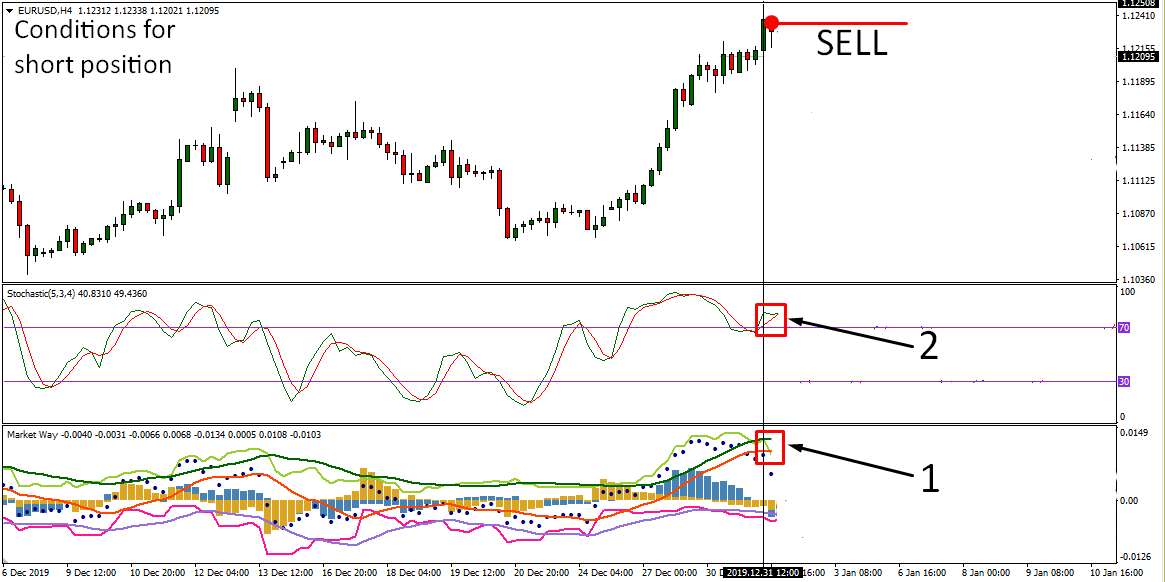
Task: Click the current price label 1.12095
Action: (1138, 56)
